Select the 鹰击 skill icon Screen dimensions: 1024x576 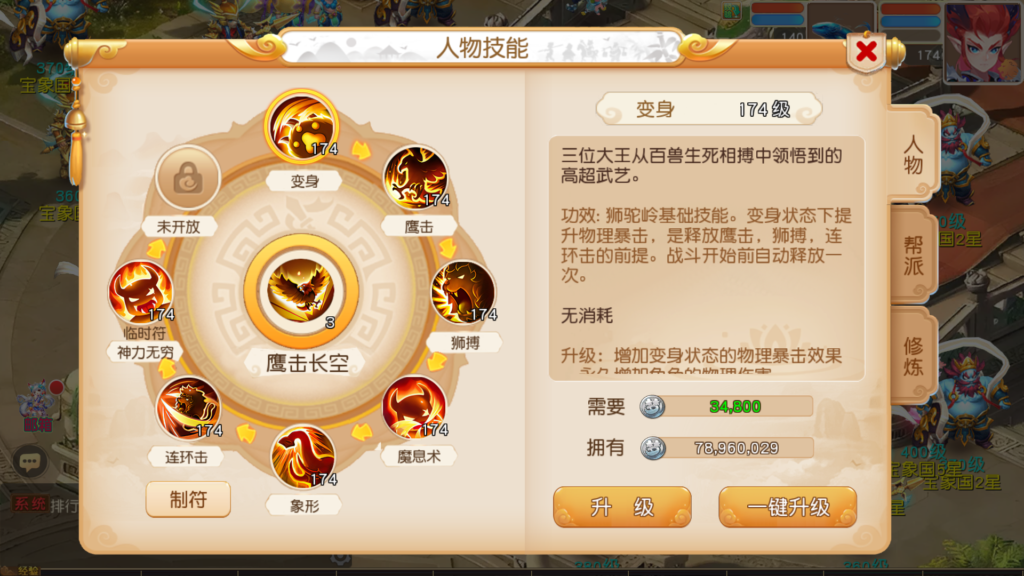click(x=415, y=178)
